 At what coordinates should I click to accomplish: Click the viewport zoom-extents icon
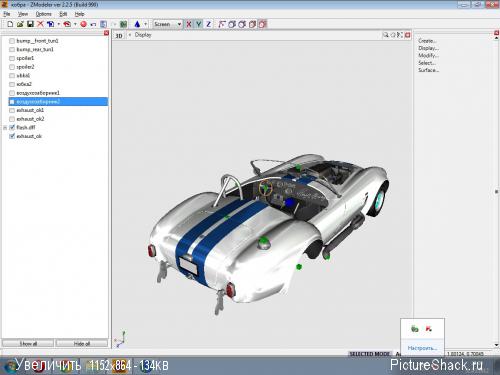(x=400, y=35)
